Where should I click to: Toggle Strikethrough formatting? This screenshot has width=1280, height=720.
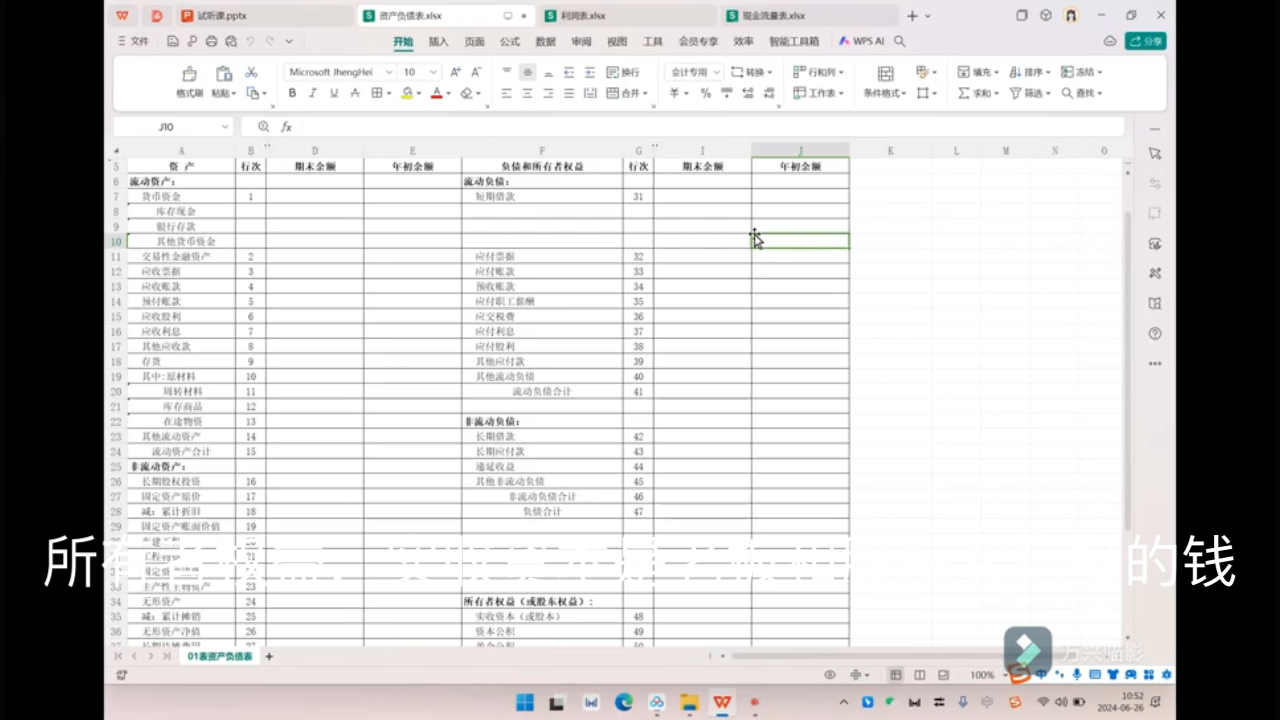click(x=355, y=93)
